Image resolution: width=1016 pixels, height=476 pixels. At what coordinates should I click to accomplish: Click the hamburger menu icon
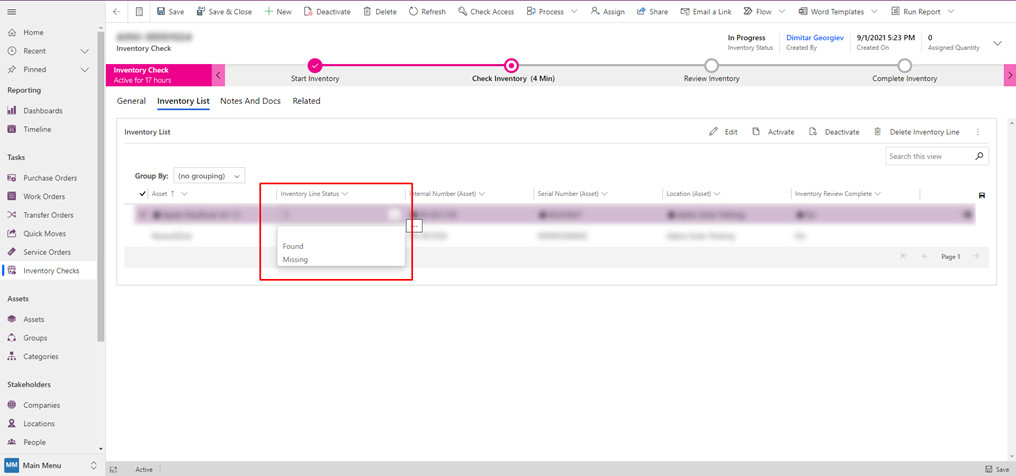pos(12,12)
